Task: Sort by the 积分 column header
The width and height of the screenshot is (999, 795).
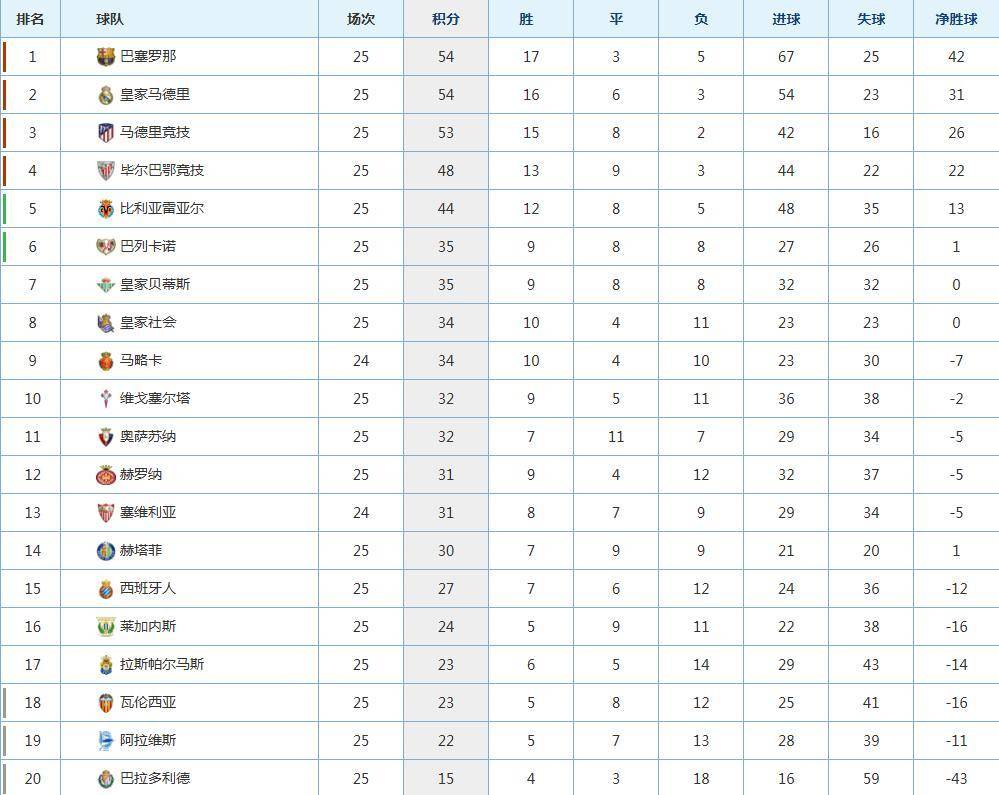Action: pyautogui.click(x=446, y=19)
